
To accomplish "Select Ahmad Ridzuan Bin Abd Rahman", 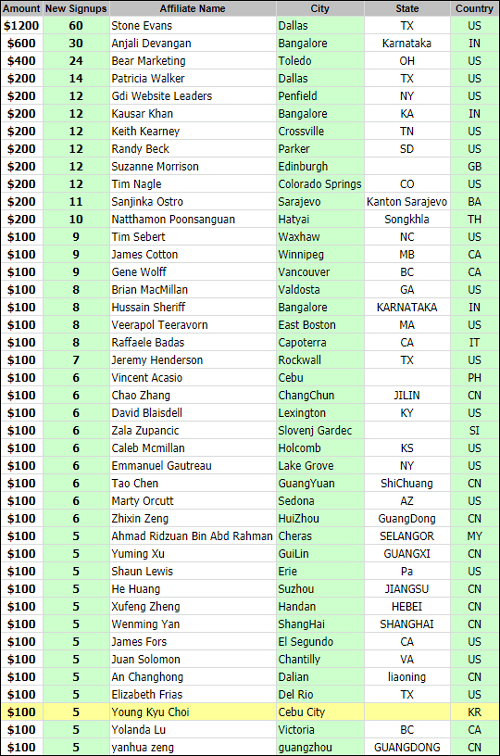I will coord(192,536).
